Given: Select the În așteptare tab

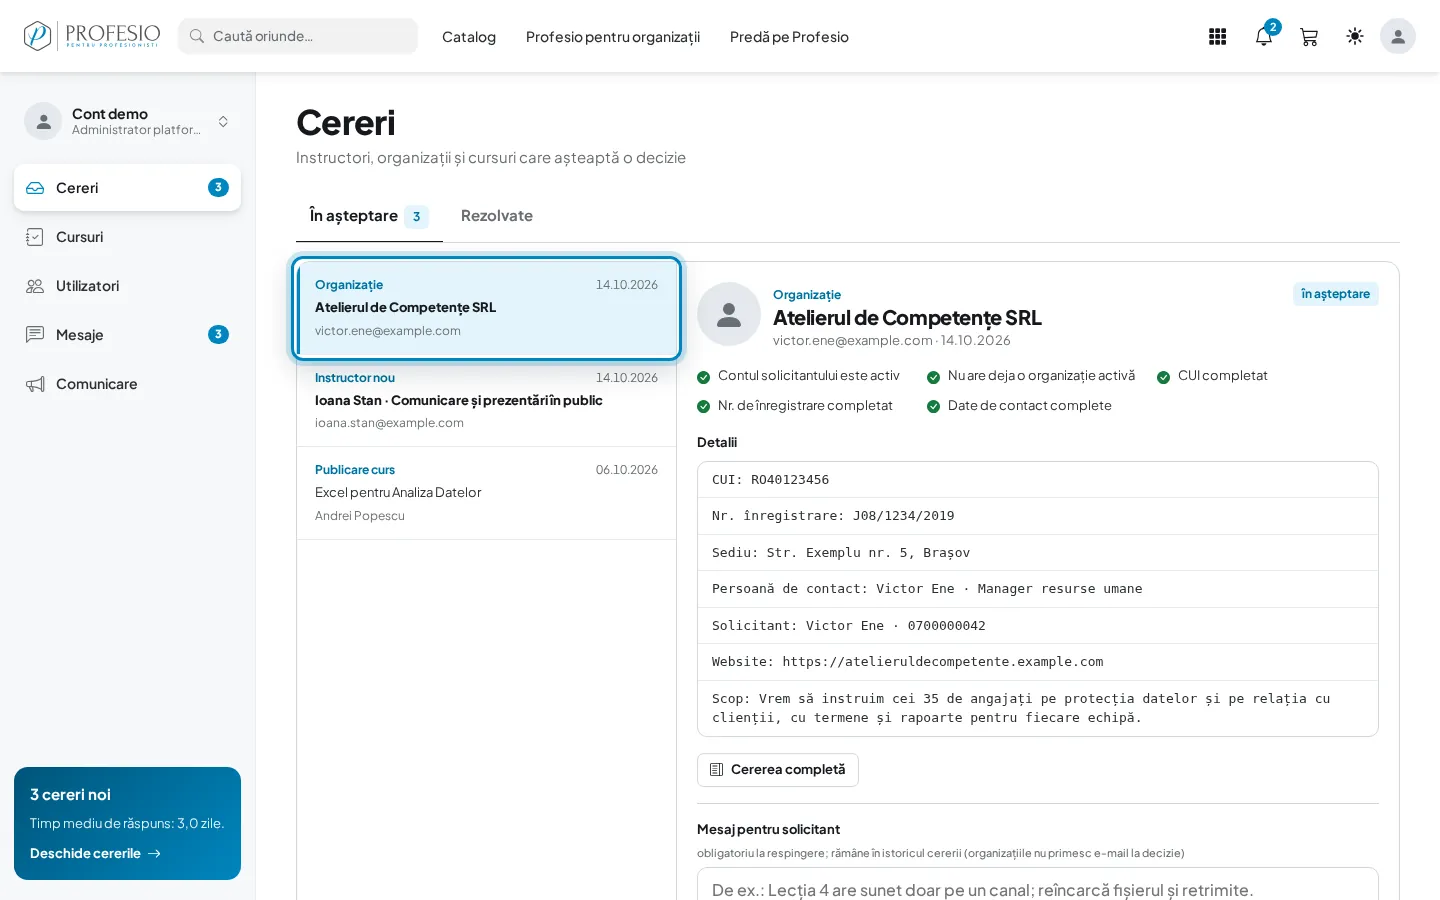Looking at the screenshot, I should click(x=369, y=216).
